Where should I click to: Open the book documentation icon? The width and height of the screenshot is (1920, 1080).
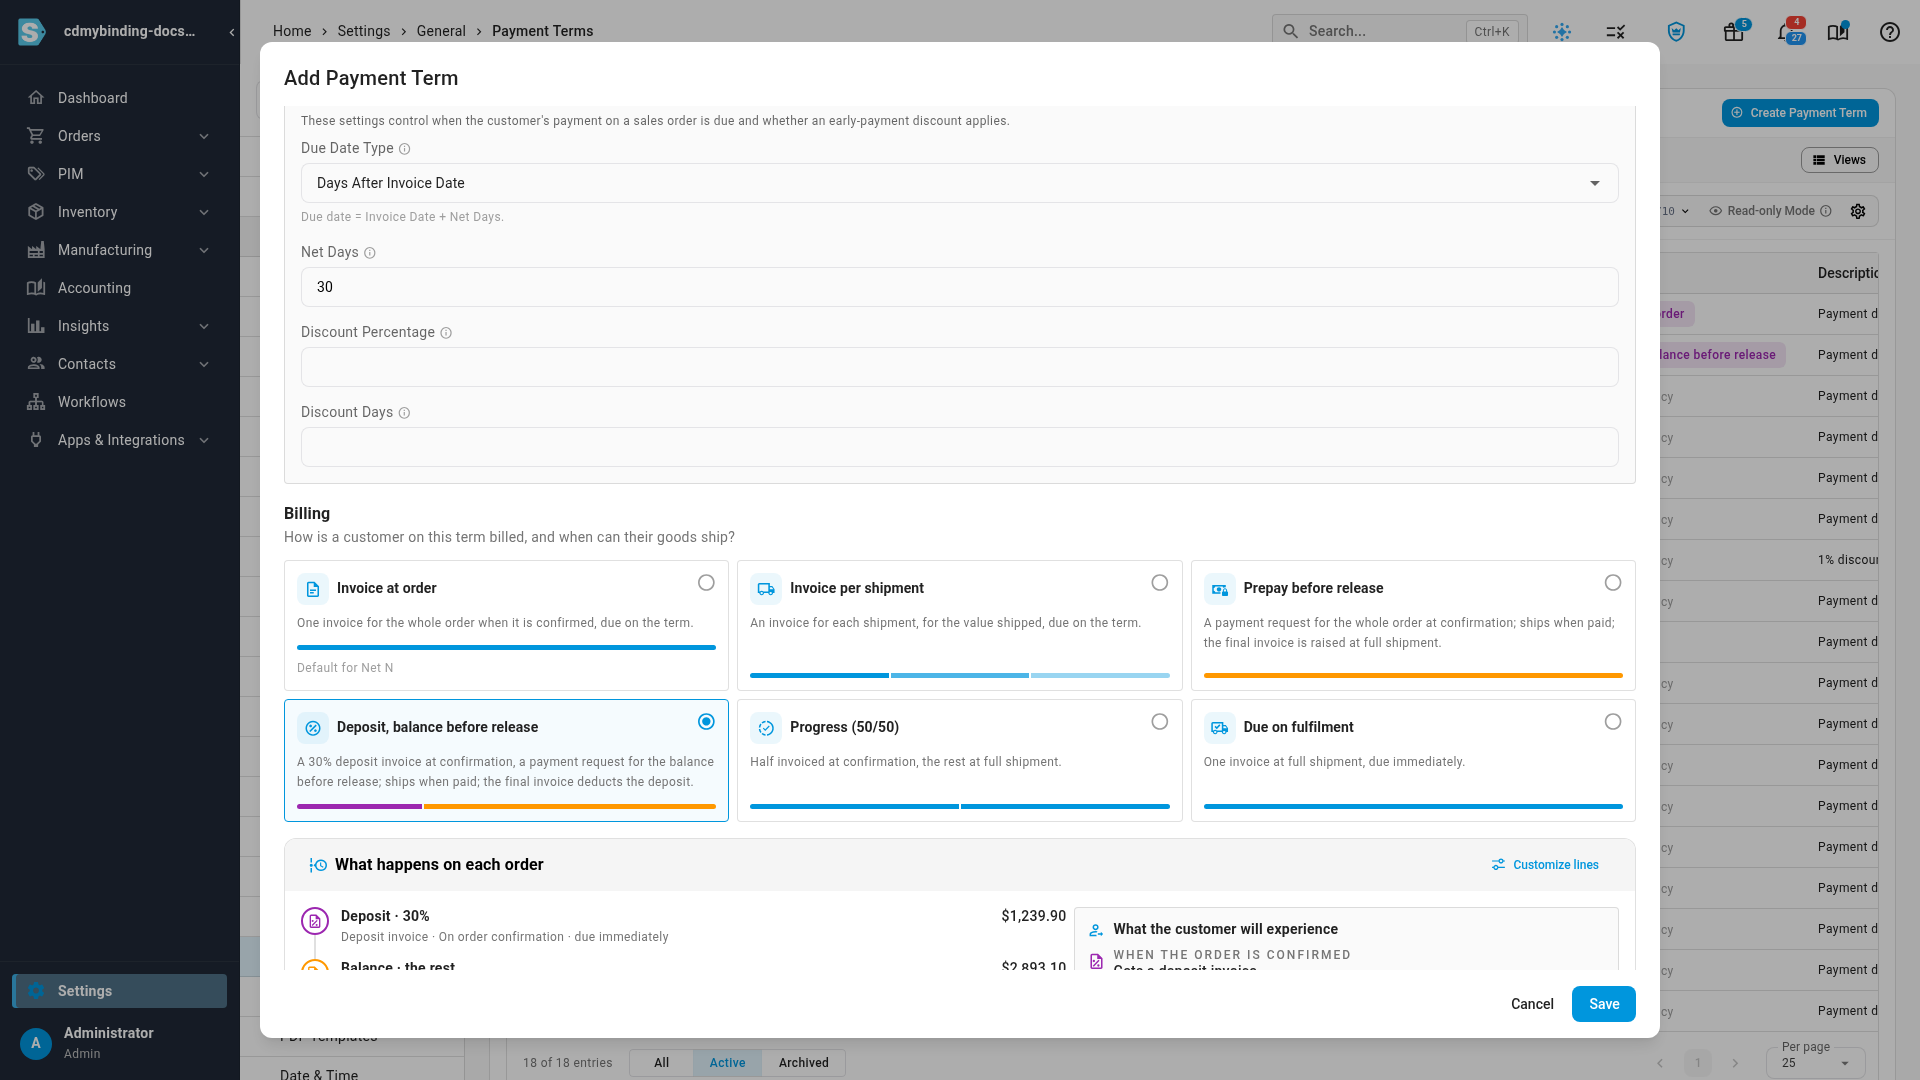[1838, 32]
